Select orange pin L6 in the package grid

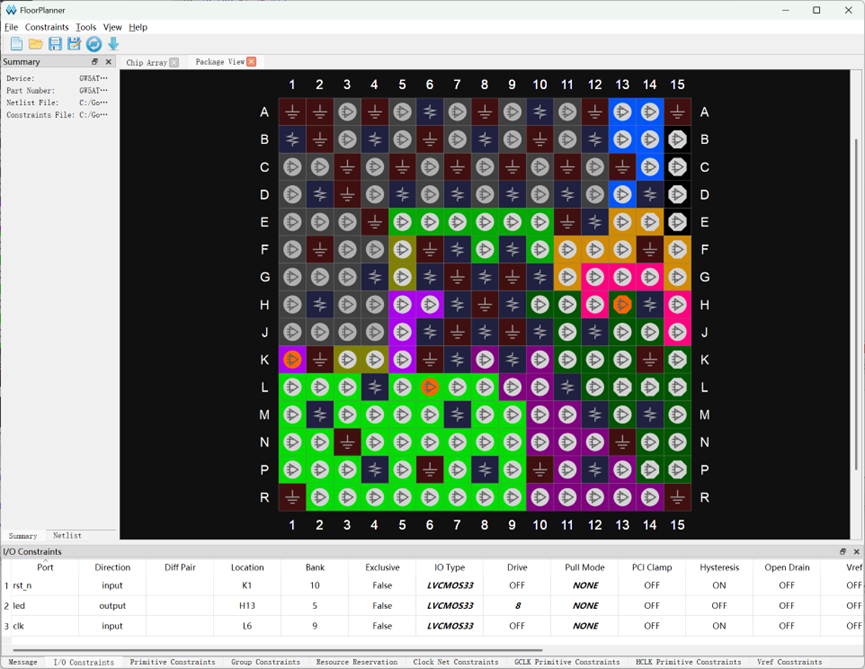[x=430, y=387]
